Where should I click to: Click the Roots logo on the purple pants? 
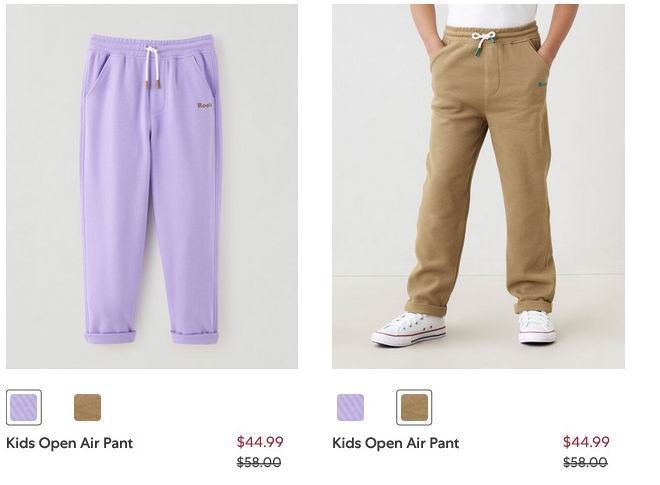coord(205,105)
